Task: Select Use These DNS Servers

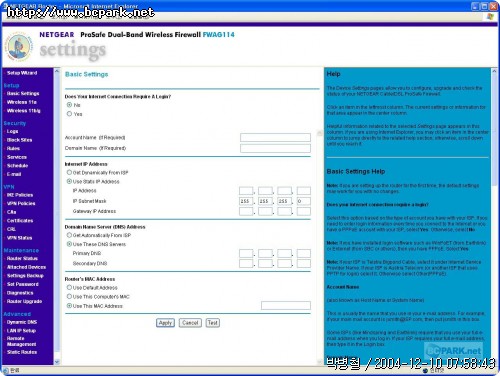Action: pyautogui.click(x=69, y=244)
